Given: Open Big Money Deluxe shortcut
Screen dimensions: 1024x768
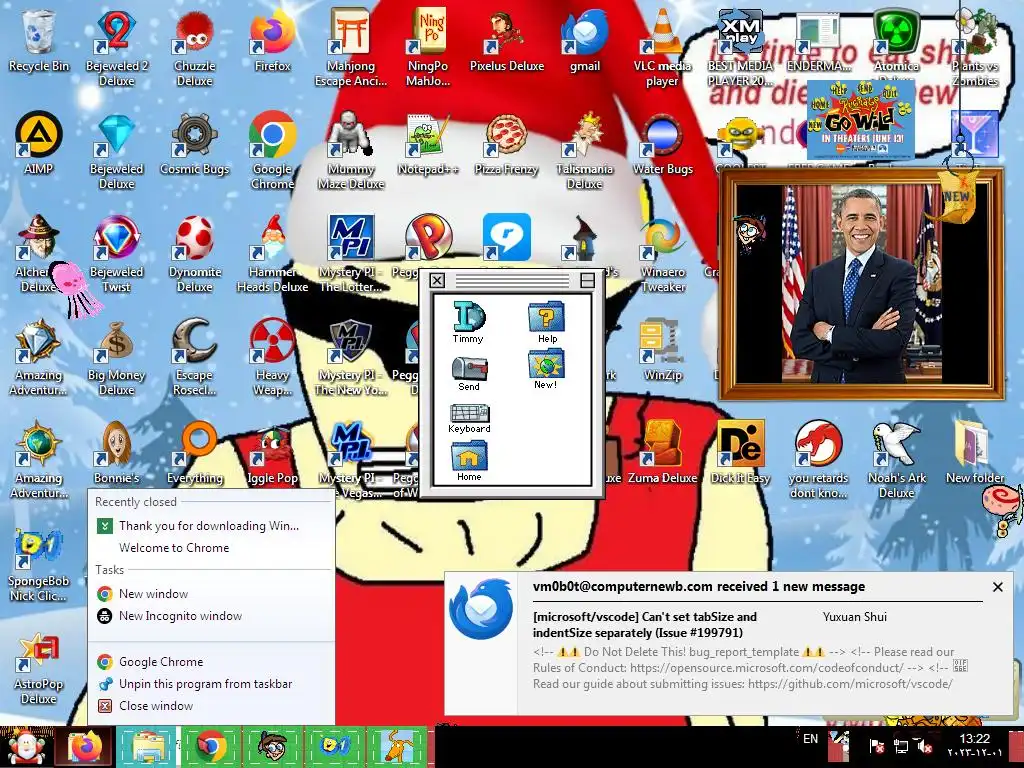Looking at the screenshot, I should click(116, 355).
